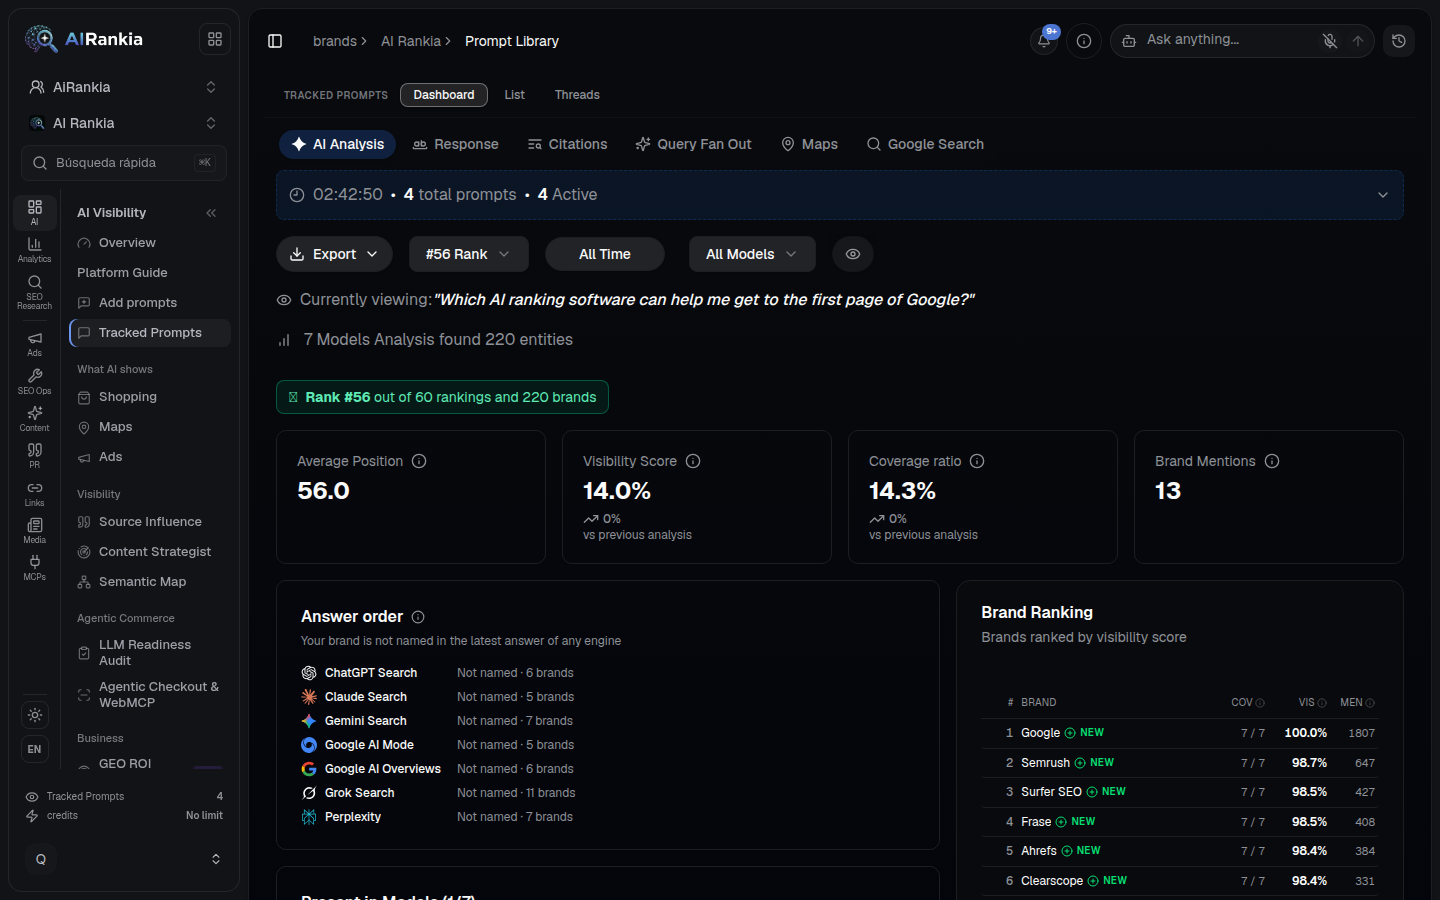Screen dimensions: 1440x900
Task: Toggle the sidebar panel icon near breadcrumbs
Action: click(x=275, y=41)
